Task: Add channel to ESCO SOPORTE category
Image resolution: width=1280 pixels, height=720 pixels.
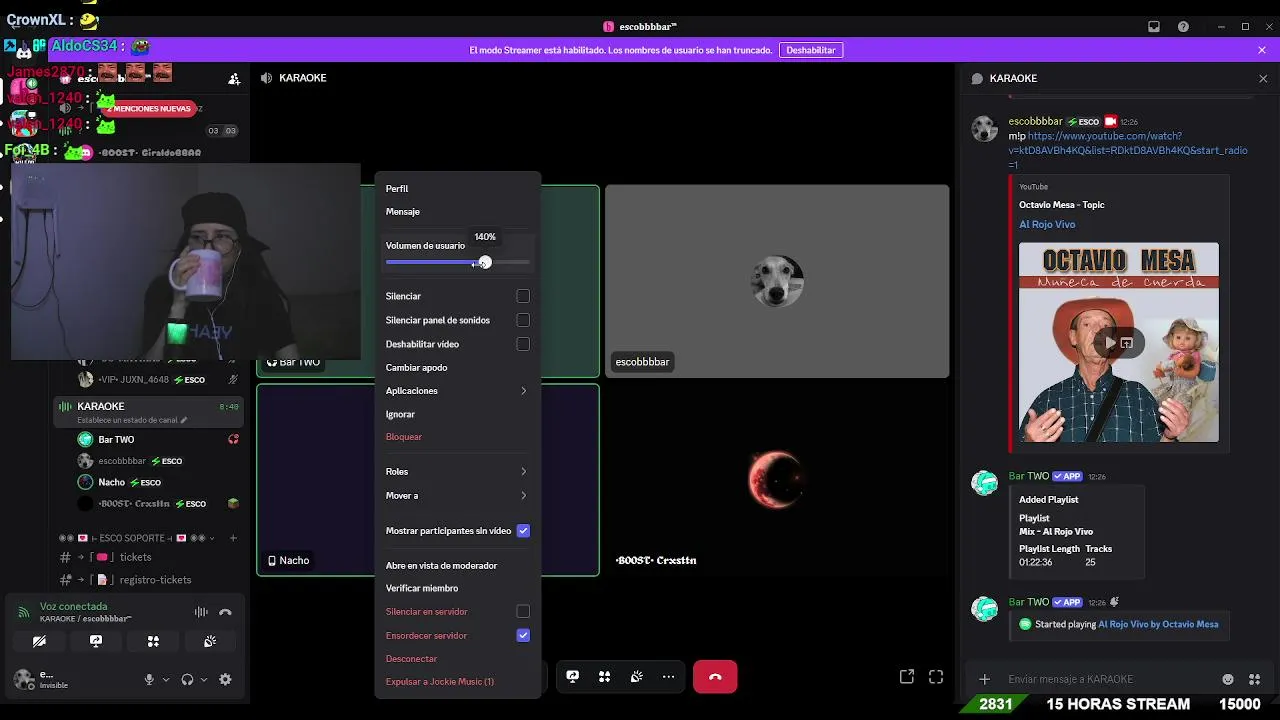Action: (233, 538)
